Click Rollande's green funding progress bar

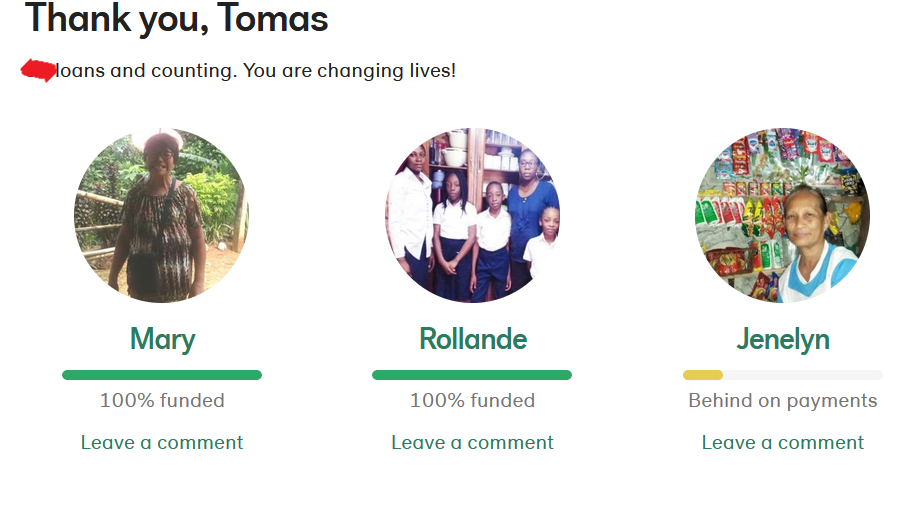pos(472,375)
